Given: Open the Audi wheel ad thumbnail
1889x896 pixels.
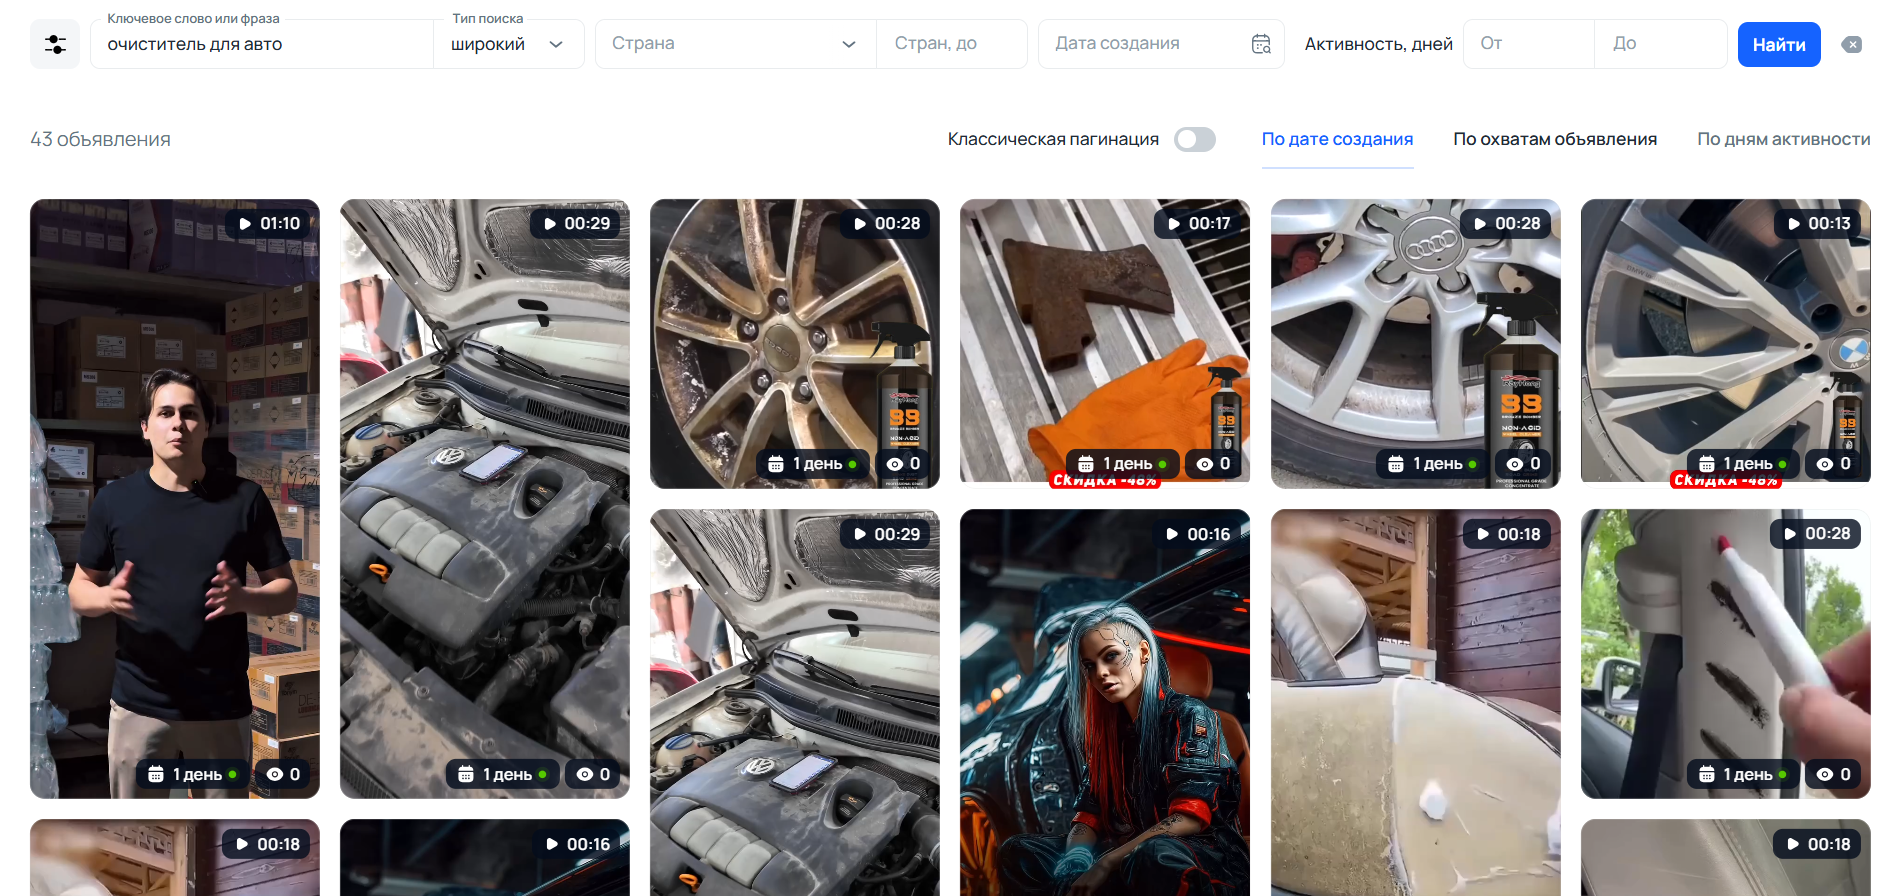Looking at the screenshot, I should (1415, 344).
